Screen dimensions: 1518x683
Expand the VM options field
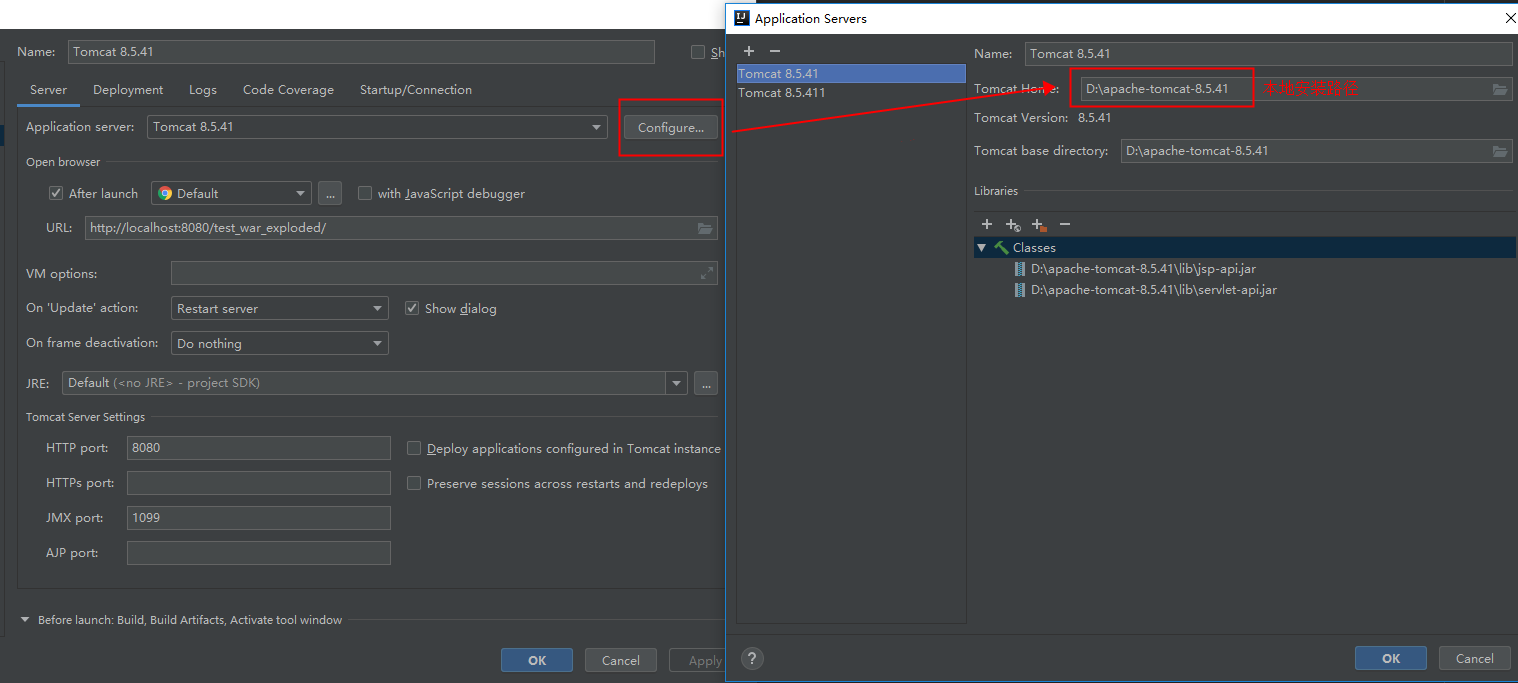(x=707, y=273)
